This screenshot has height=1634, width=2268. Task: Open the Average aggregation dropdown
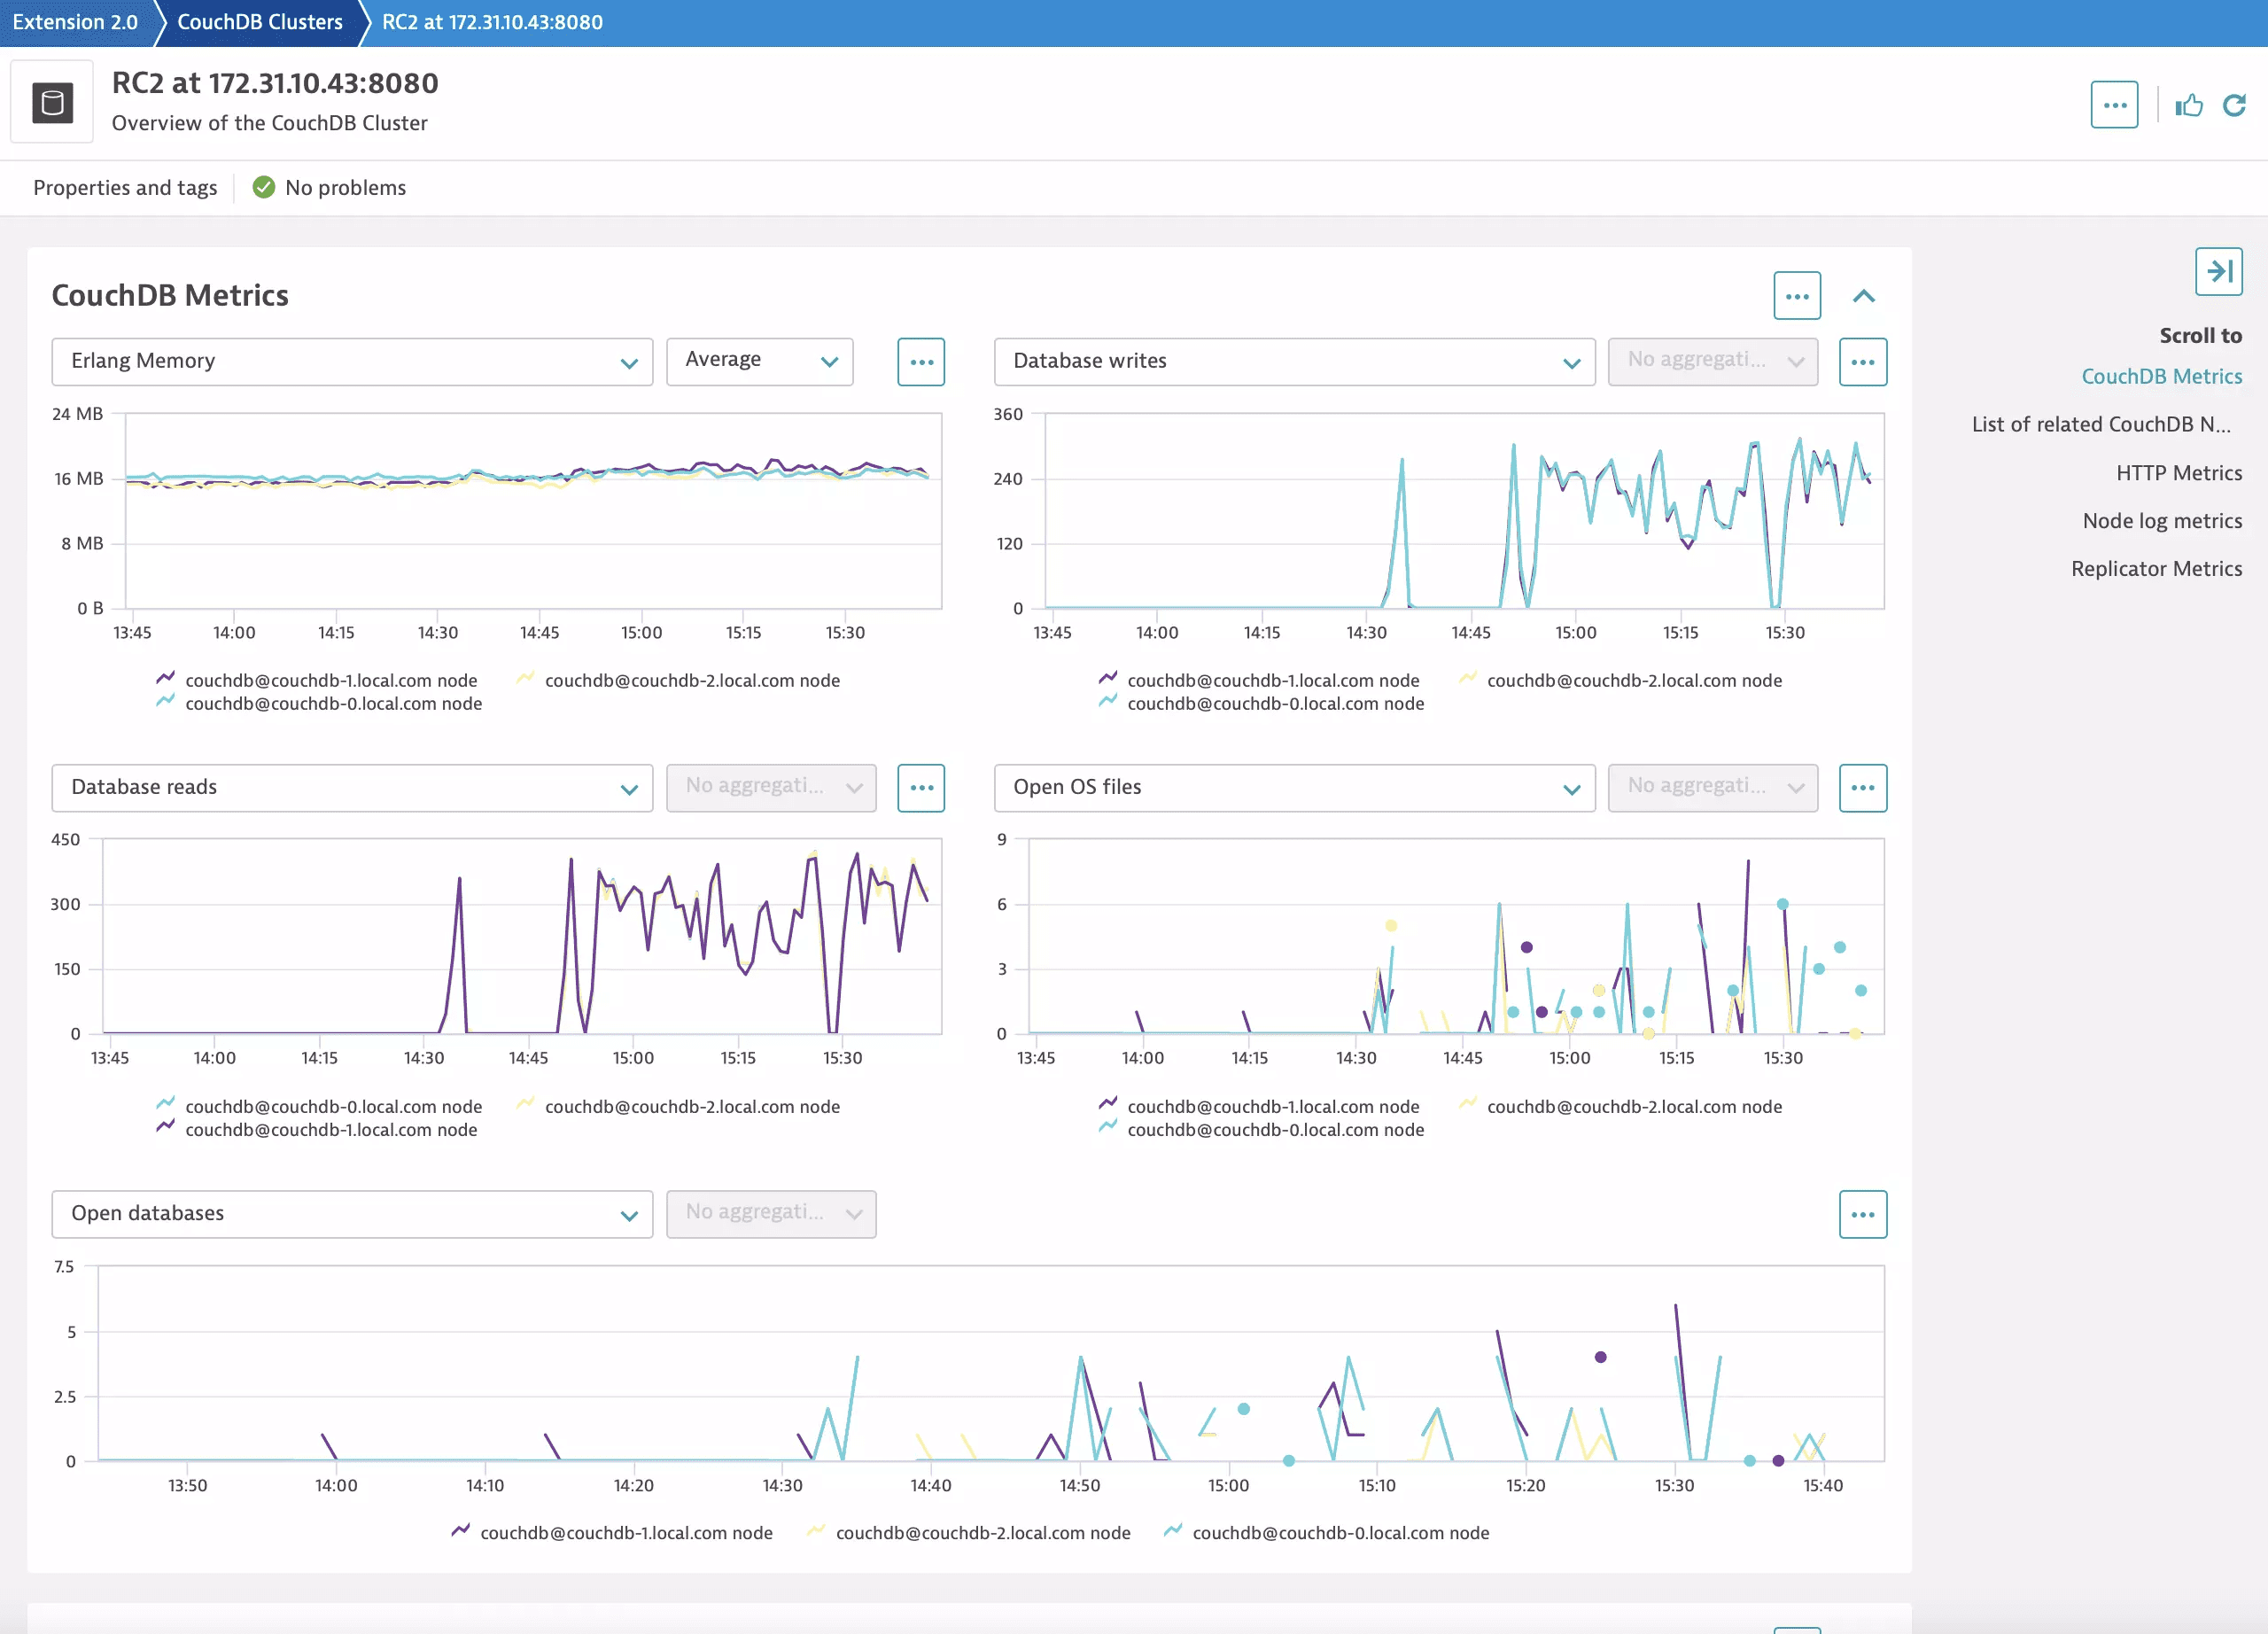759,362
